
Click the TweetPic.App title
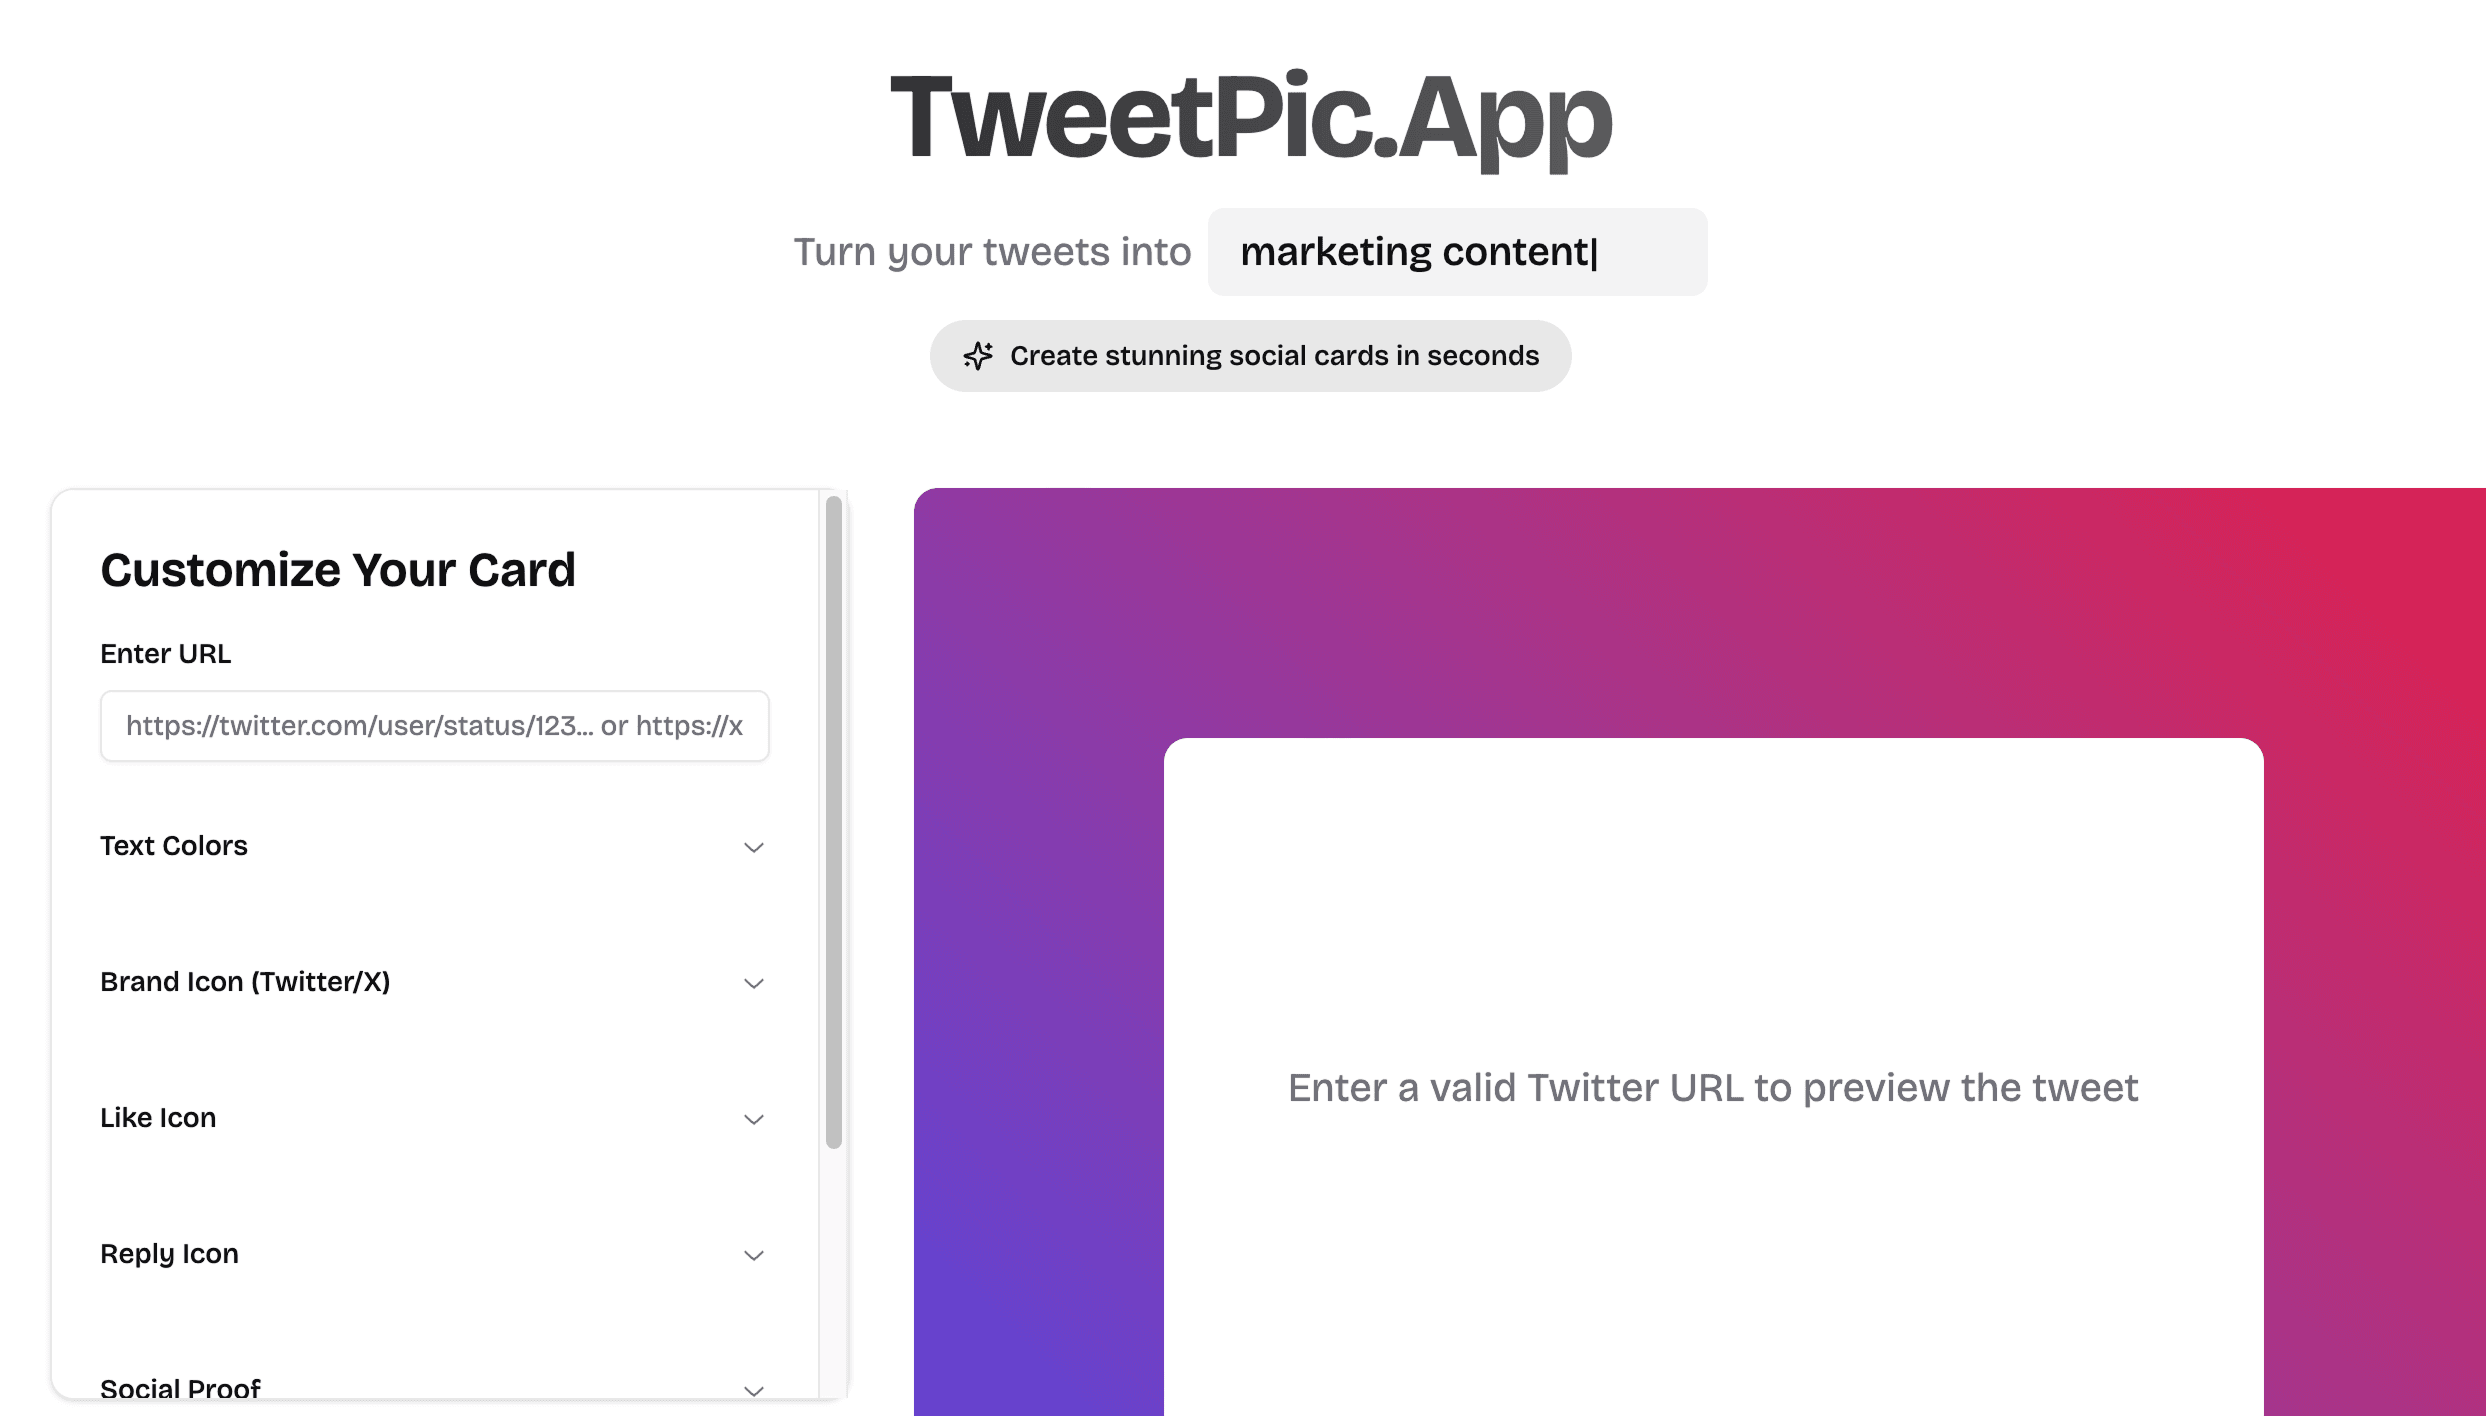1250,117
